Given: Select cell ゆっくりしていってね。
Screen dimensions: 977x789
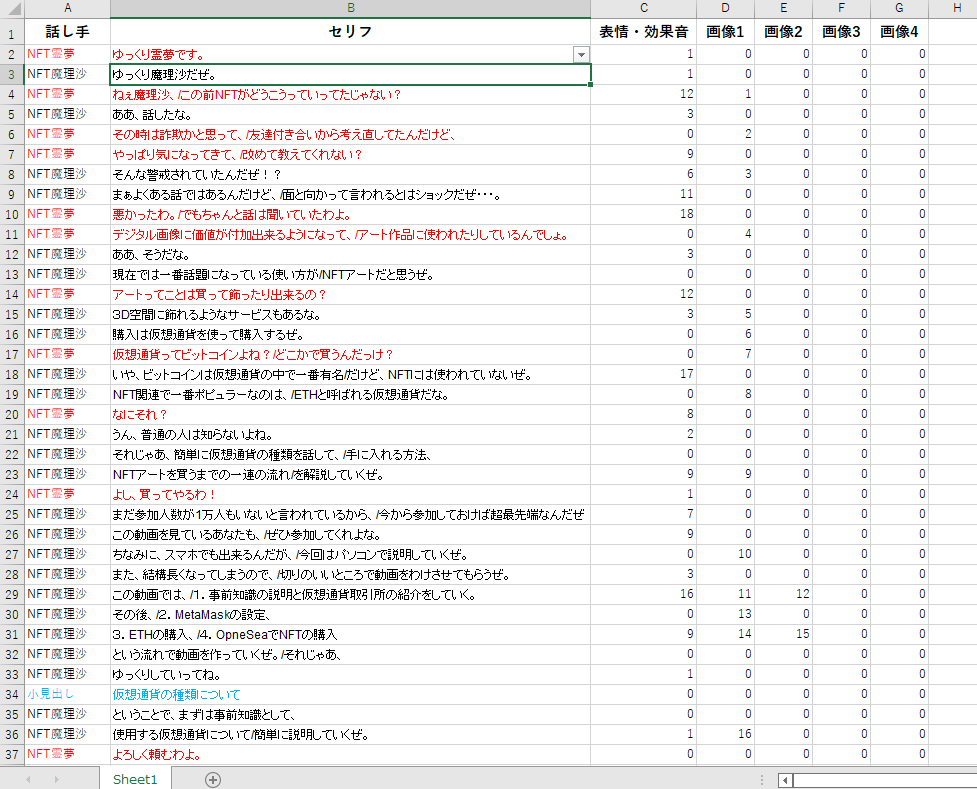Looking at the screenshot, I should coord(351,674).
